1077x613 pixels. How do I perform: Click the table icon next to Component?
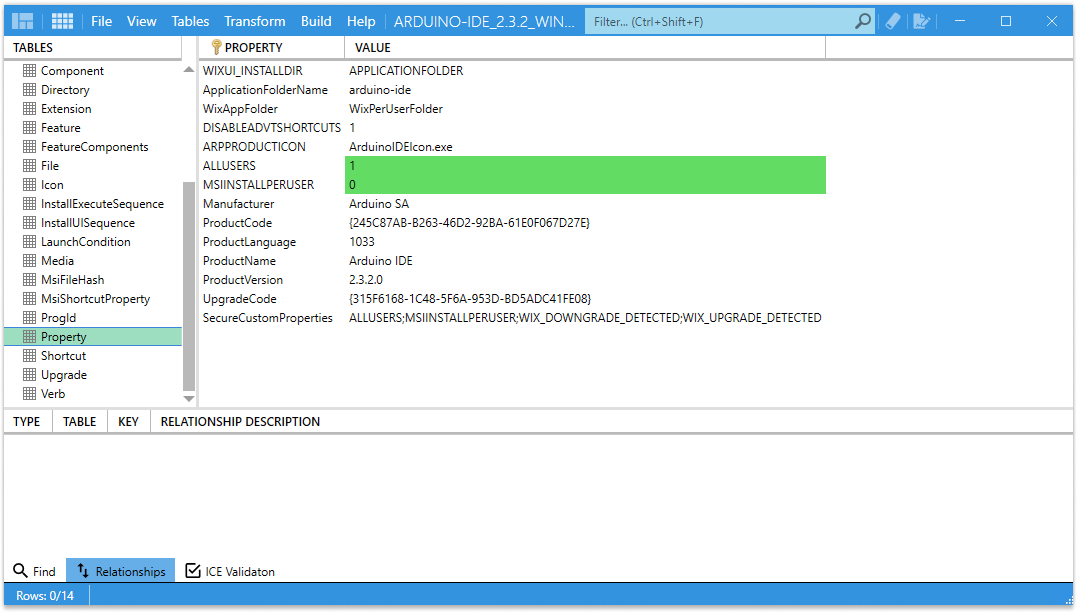[30, 70]
